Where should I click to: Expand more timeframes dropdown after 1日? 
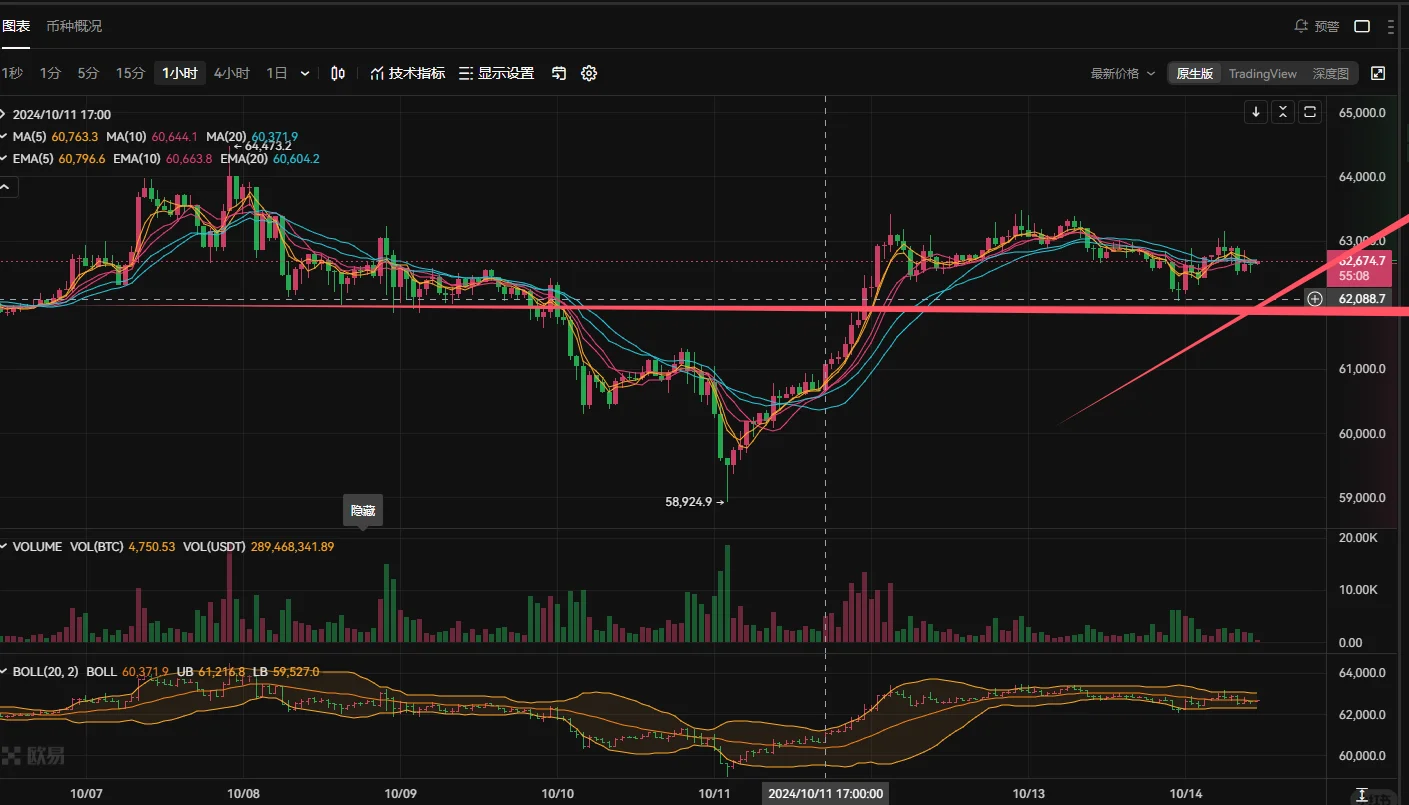[x=305, y=73]
